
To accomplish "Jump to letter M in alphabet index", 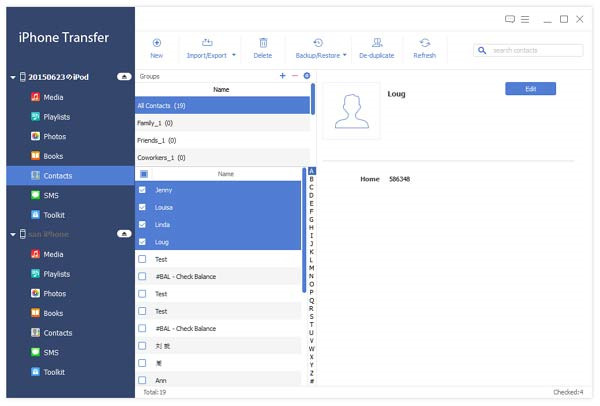I will tap(312, 267).
